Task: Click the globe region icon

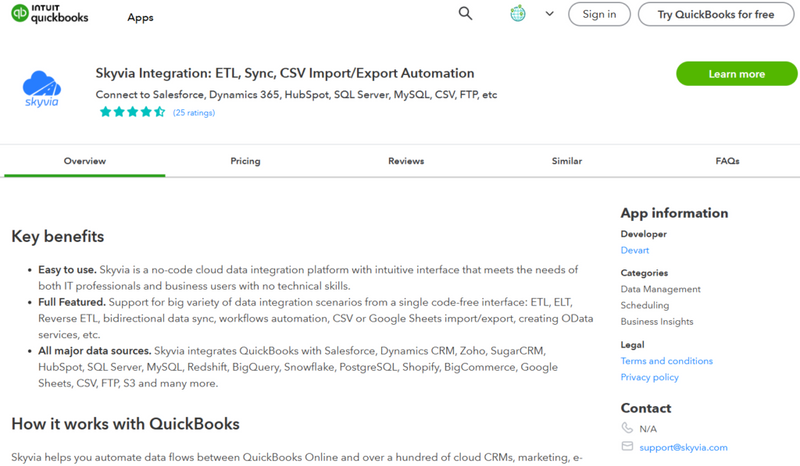Action: (x=518, y=13)
